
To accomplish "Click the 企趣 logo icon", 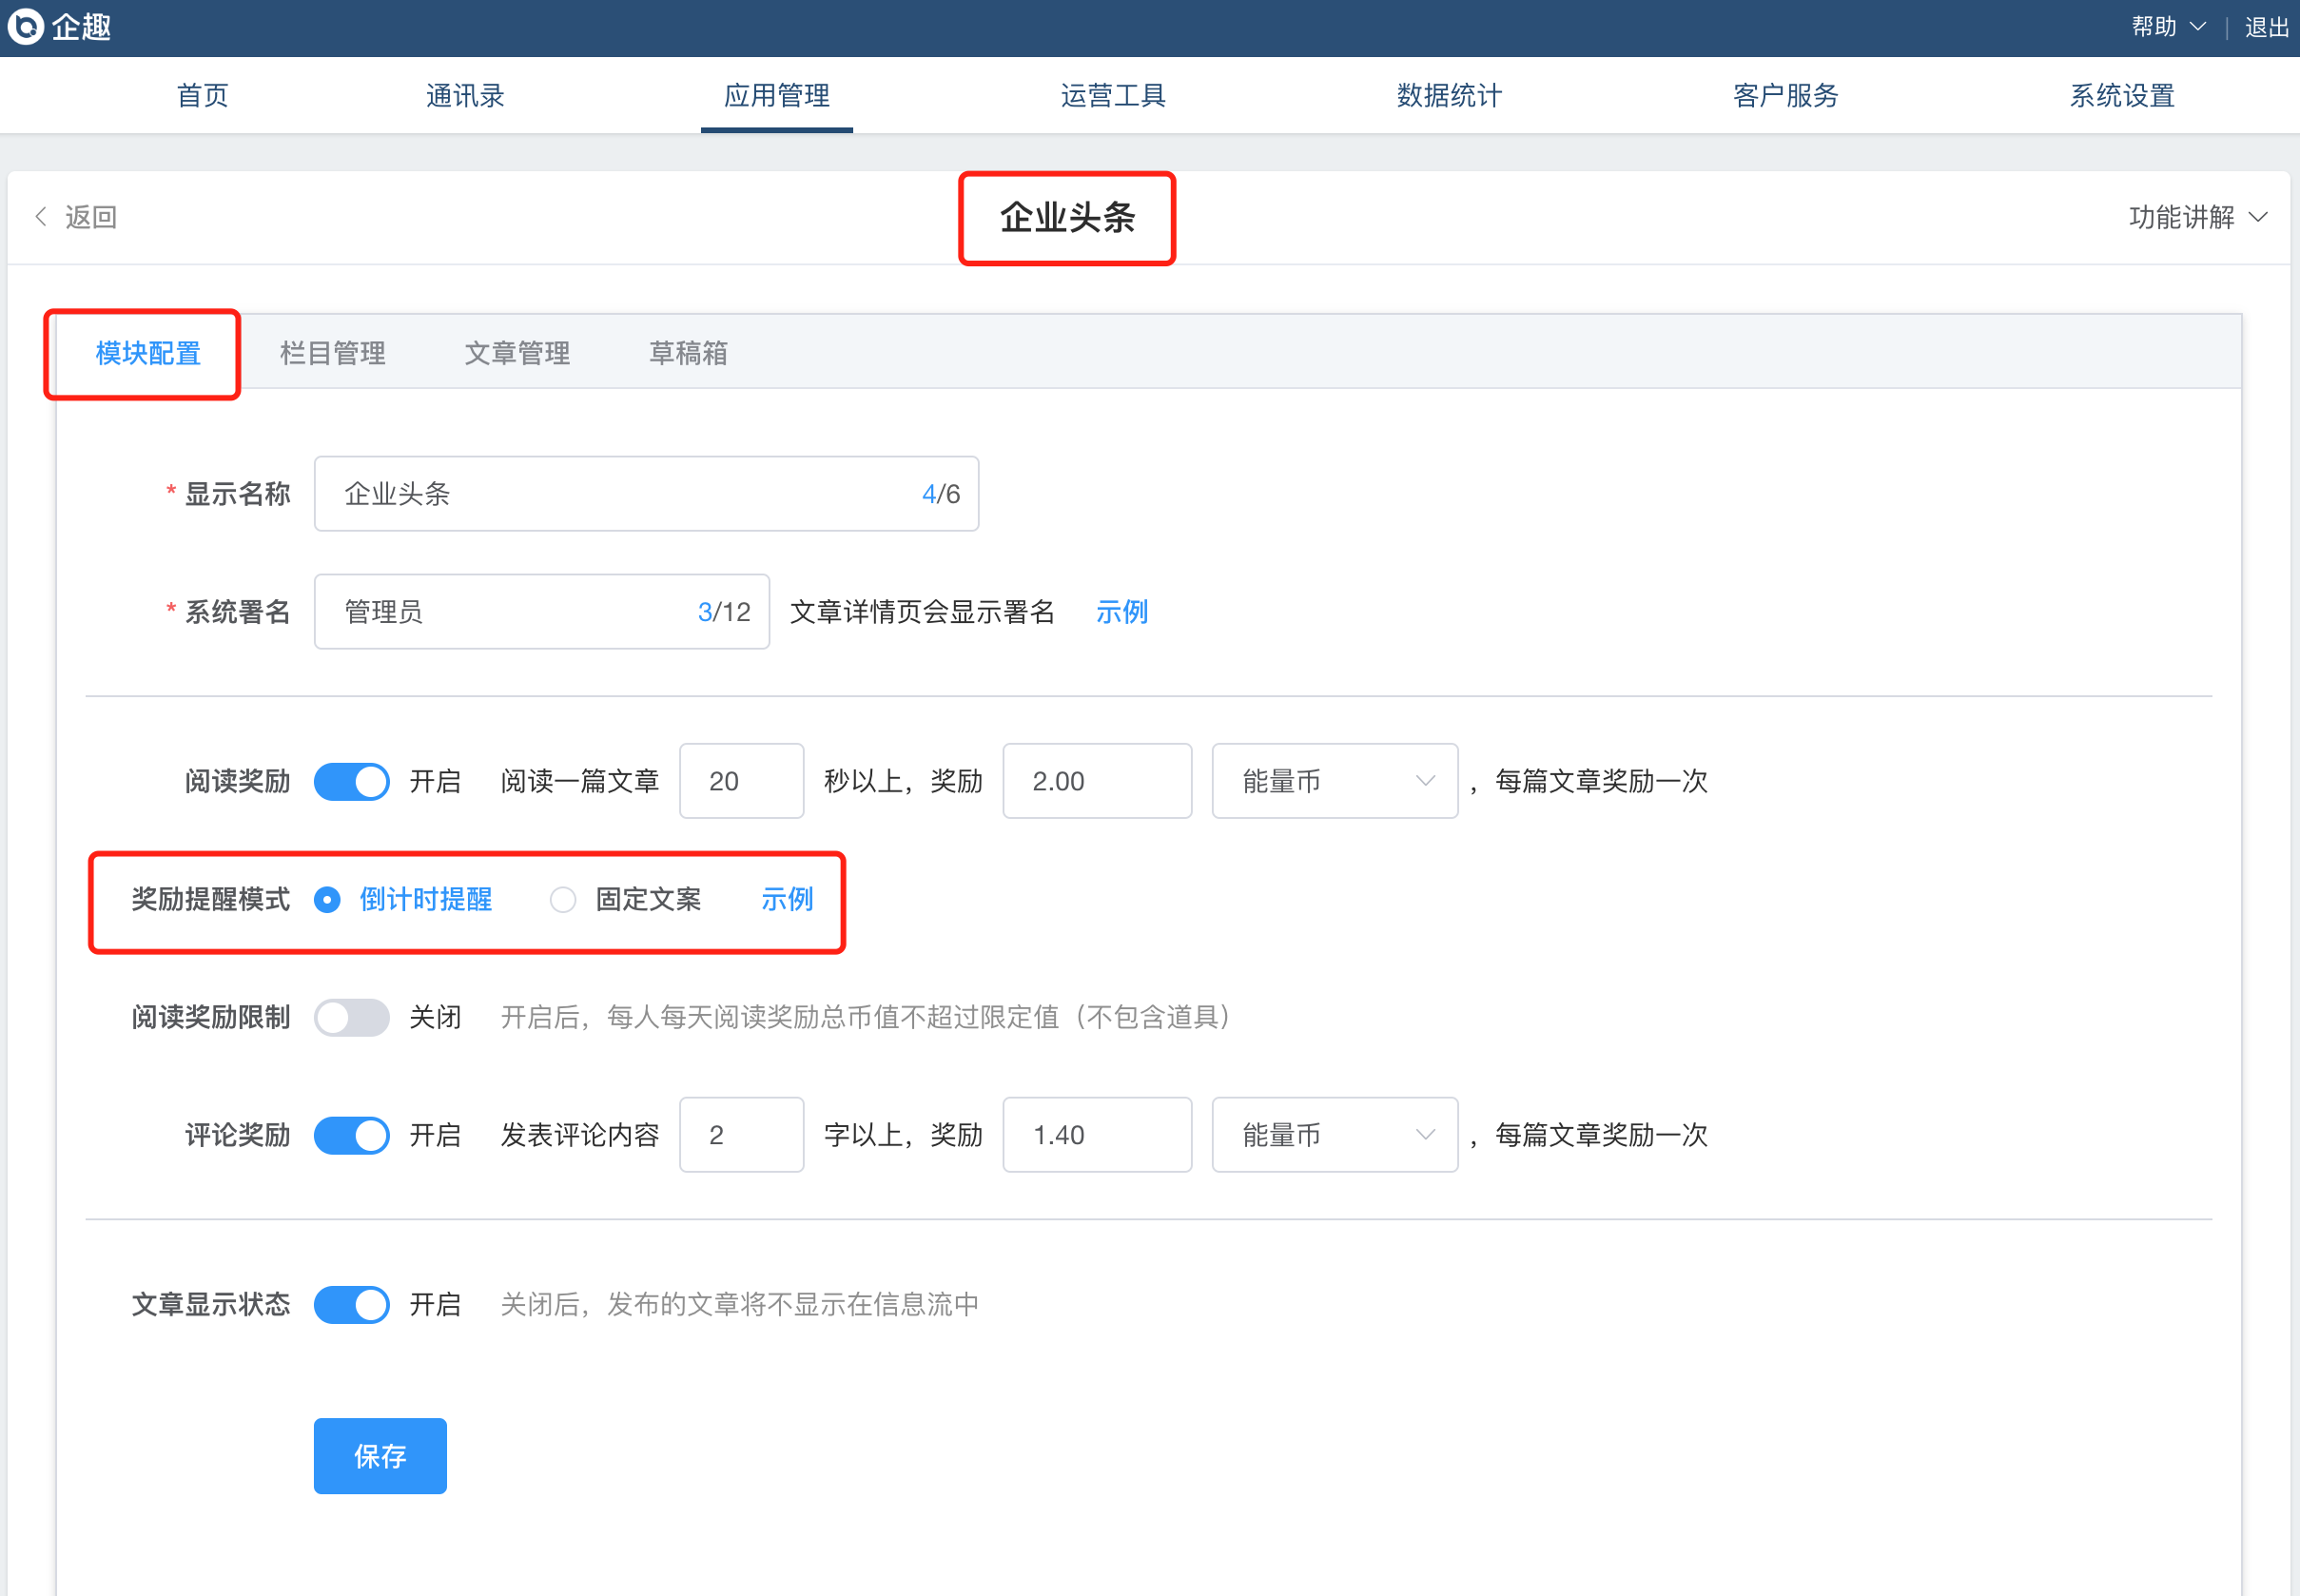I will [x=26, y=26].
